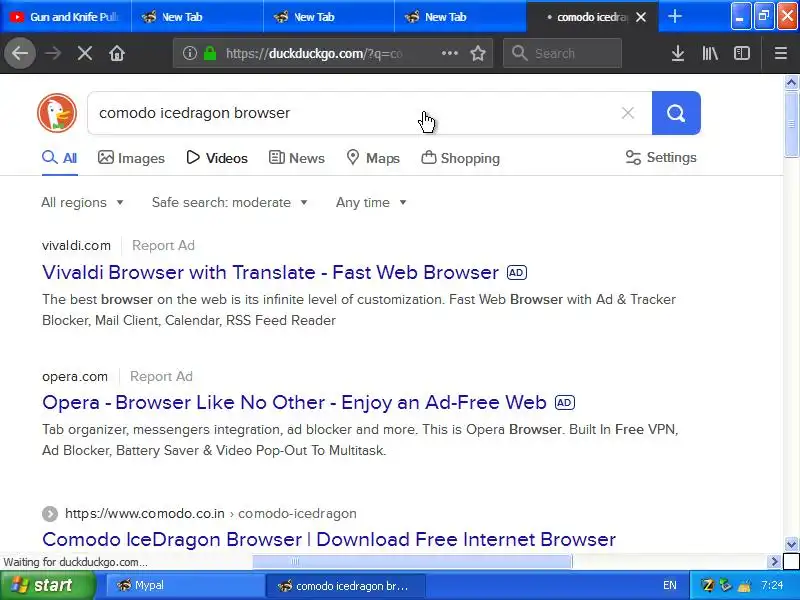Click the comodo.co.in result URL
The height and width of the screenshot is (600, 800).
pyautogui.click(x=211, y=513)
